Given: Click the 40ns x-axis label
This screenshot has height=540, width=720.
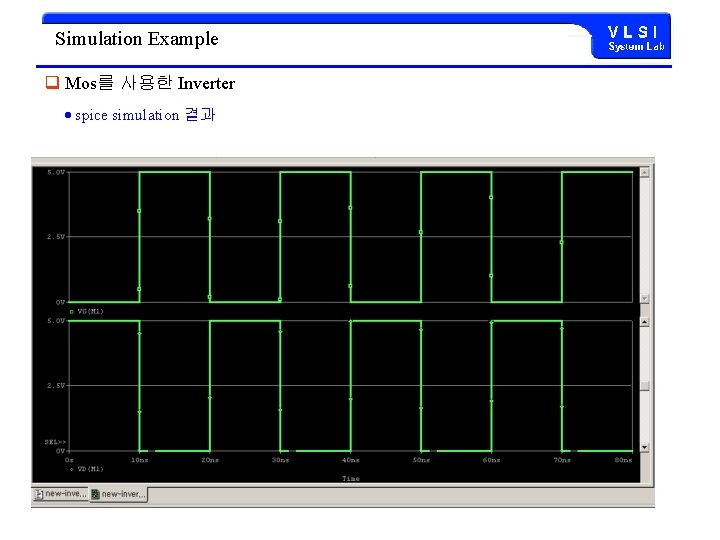Looking at the screenshot, I should click(351, 460).
